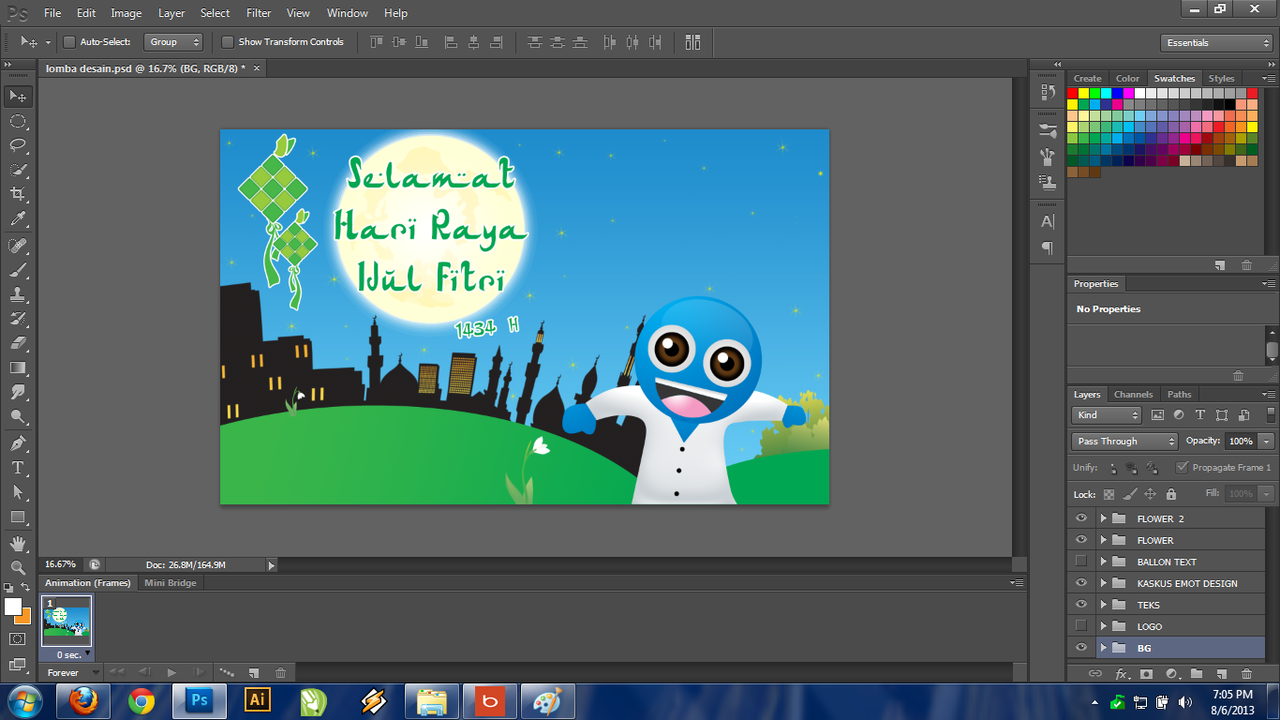Screen dimensions: 1280x720
Task: Switch to the Paths tab
Action: 1180,394
